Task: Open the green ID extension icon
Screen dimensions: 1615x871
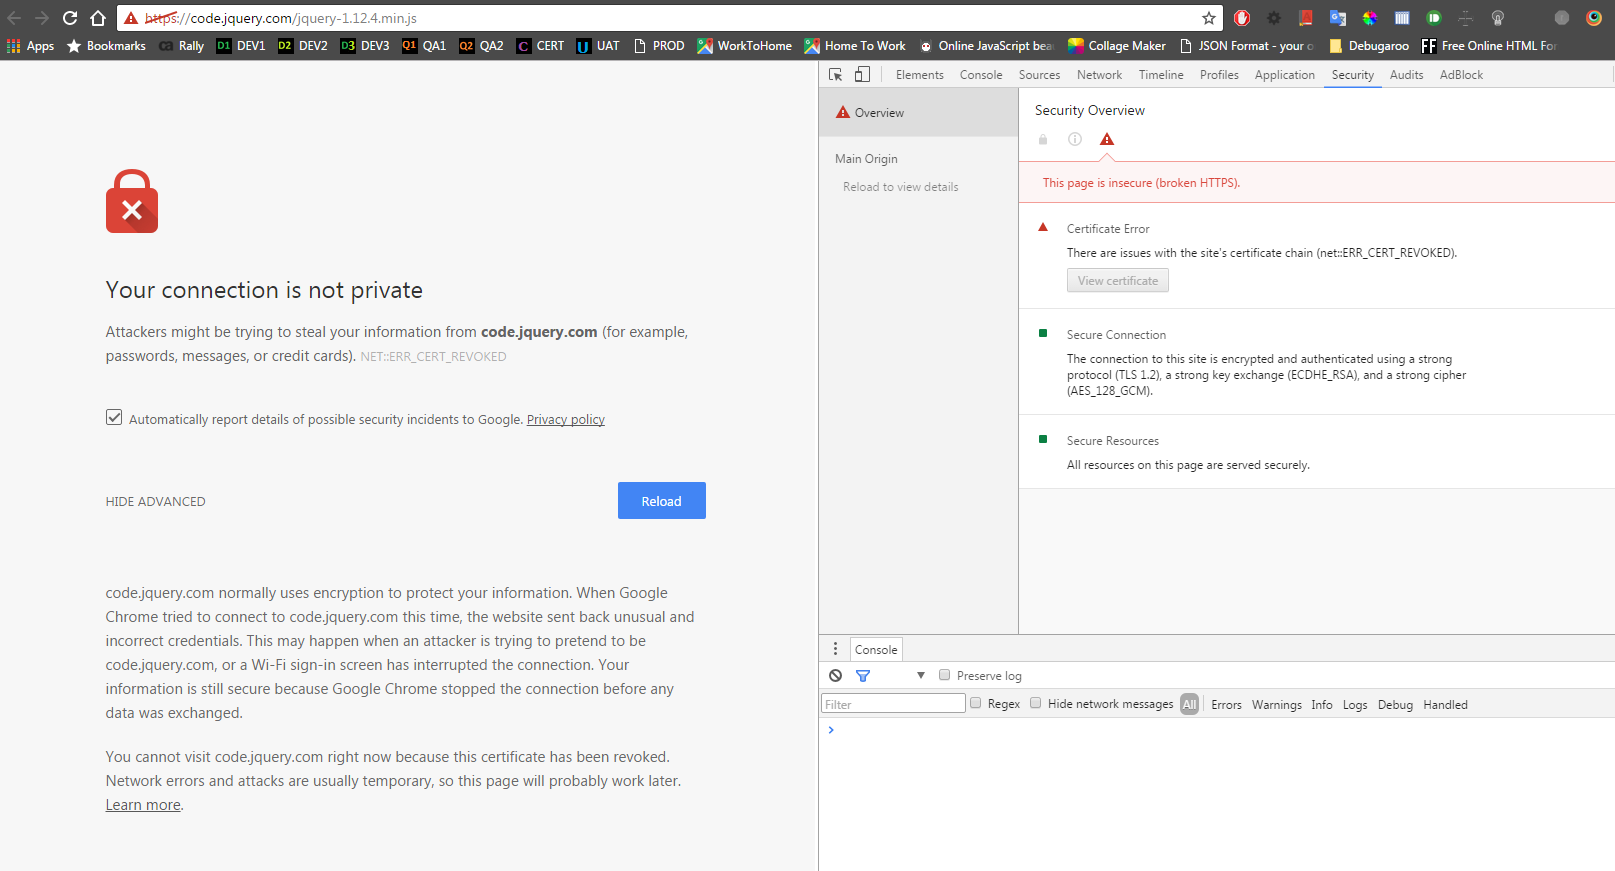Action: coord(1434,18)
